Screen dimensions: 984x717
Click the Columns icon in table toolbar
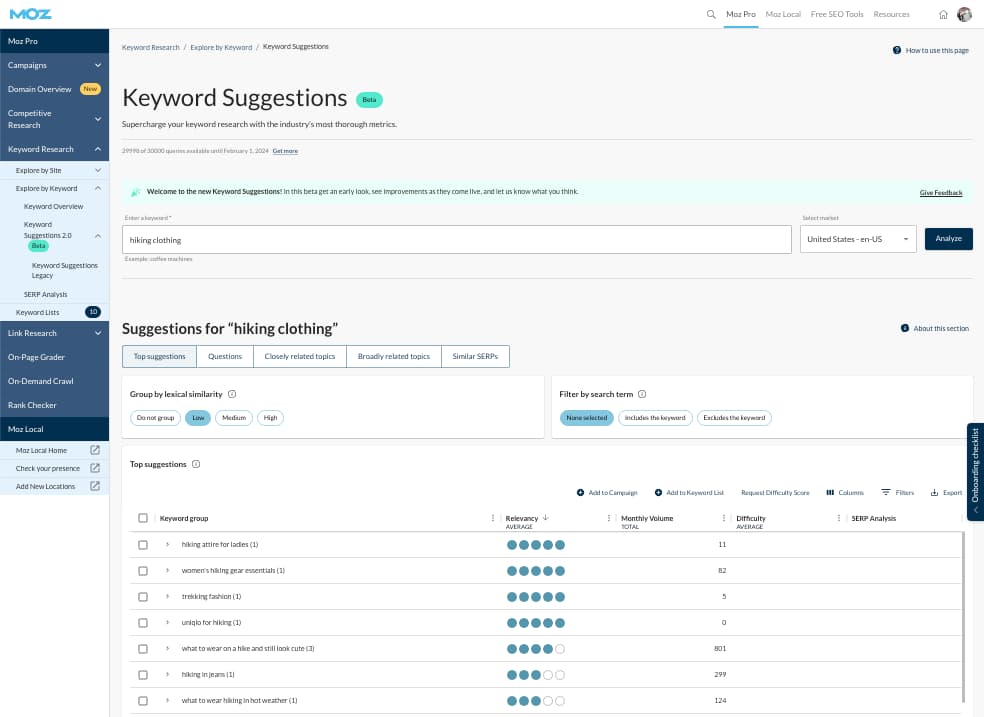click(830, 493)
